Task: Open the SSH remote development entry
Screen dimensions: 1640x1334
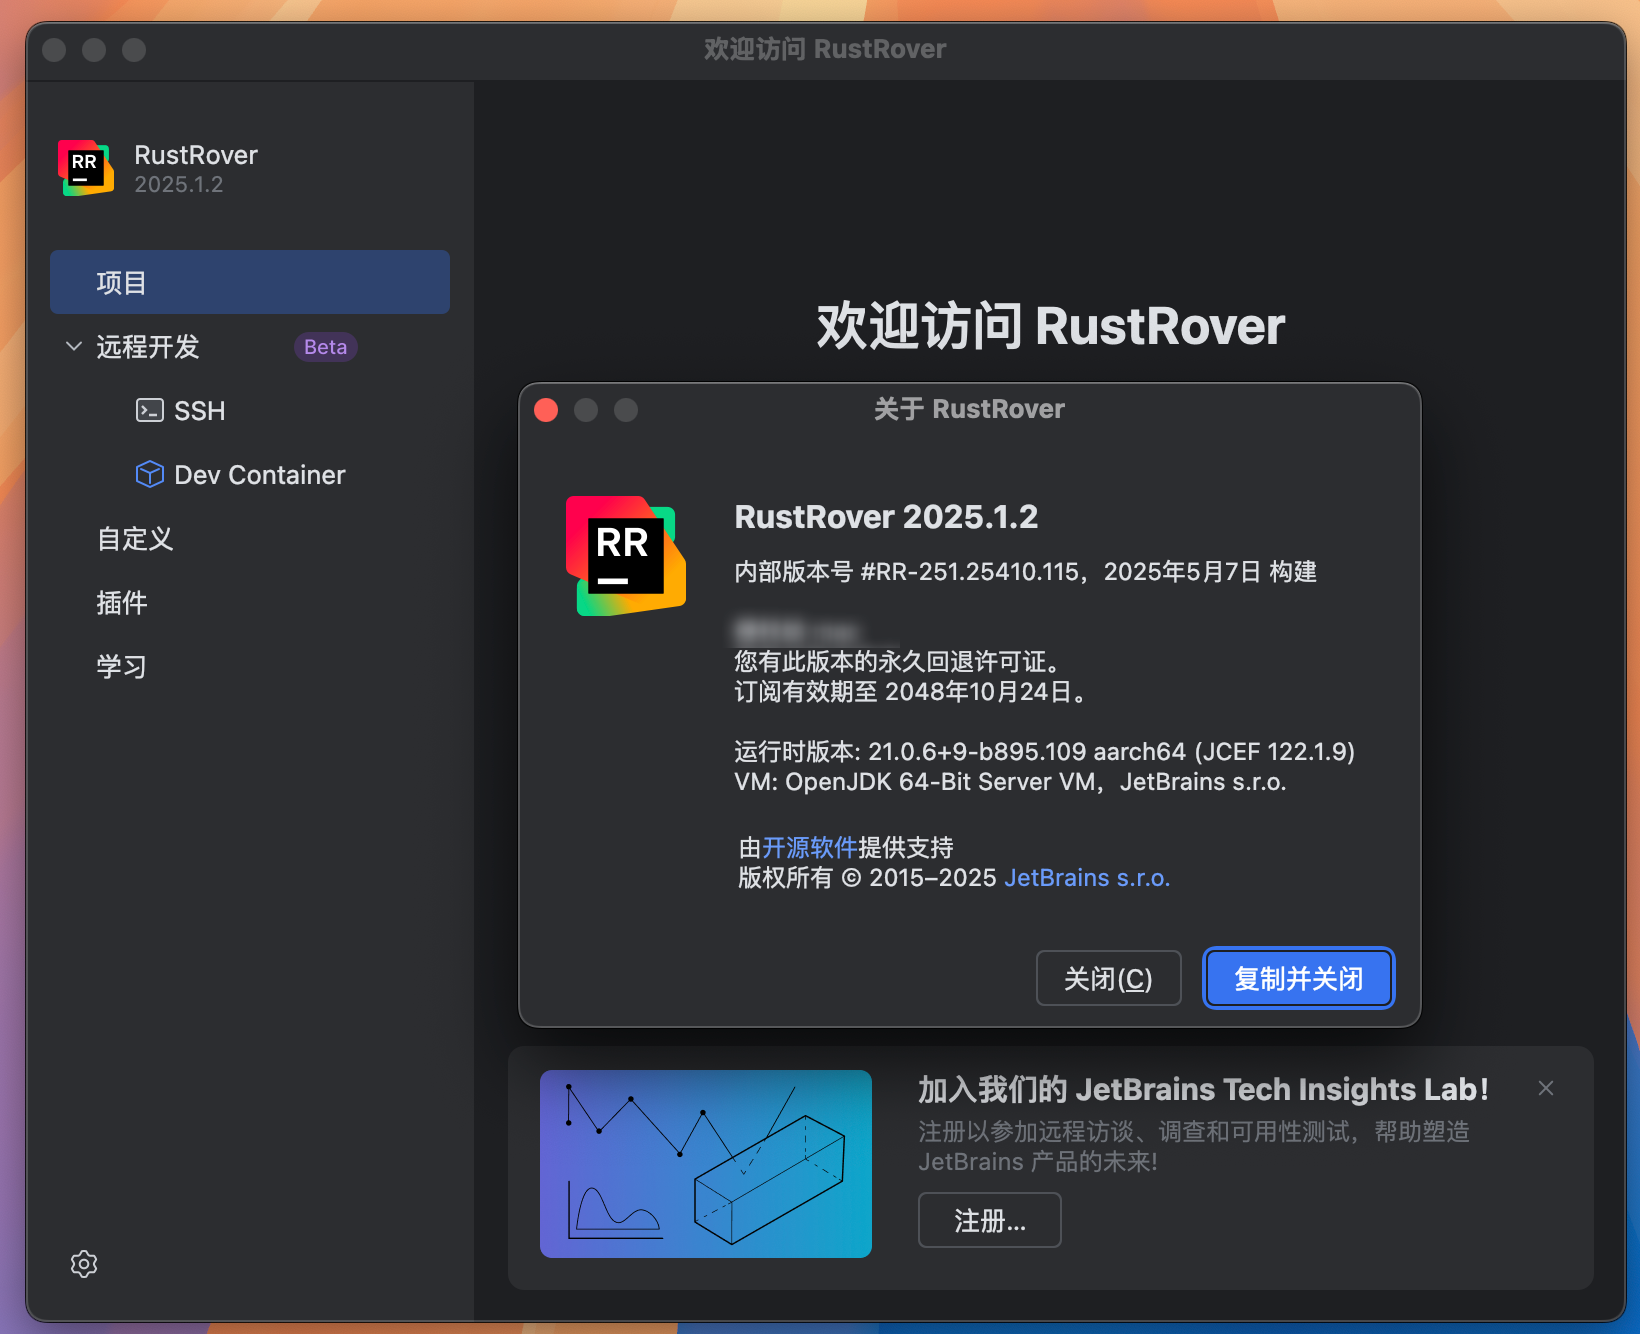Action: pos(199,411)
